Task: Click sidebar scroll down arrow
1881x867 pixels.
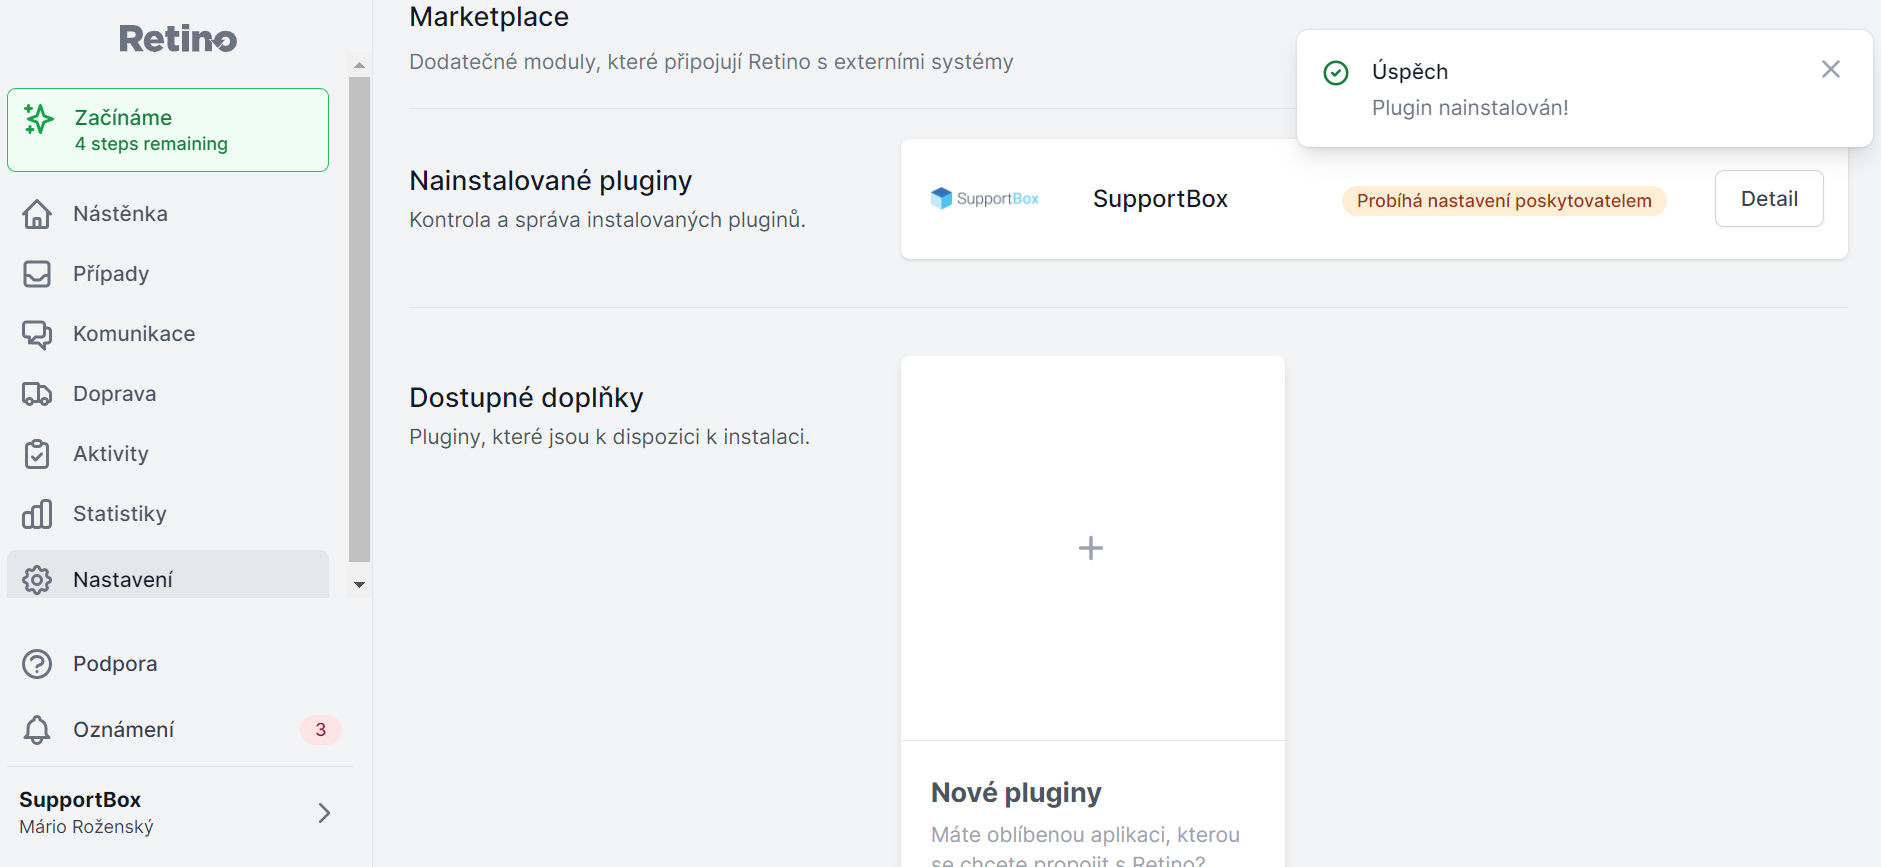Action: 359,585
